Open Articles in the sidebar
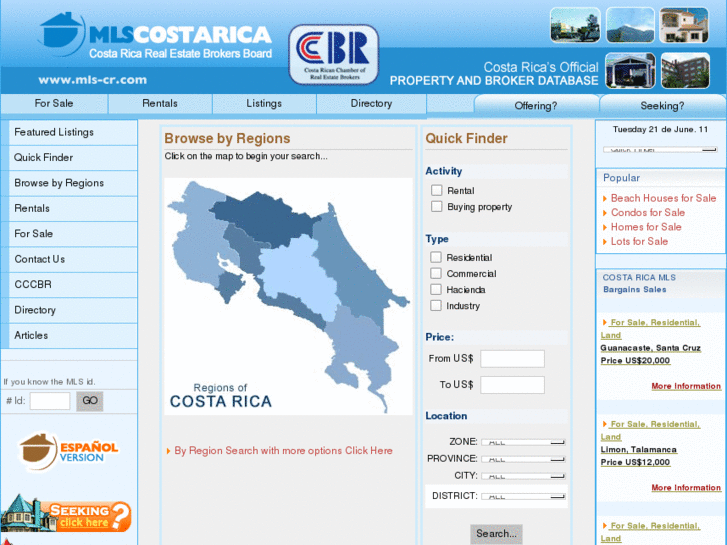Screen dimensions: 727x545 coord(73,335)
